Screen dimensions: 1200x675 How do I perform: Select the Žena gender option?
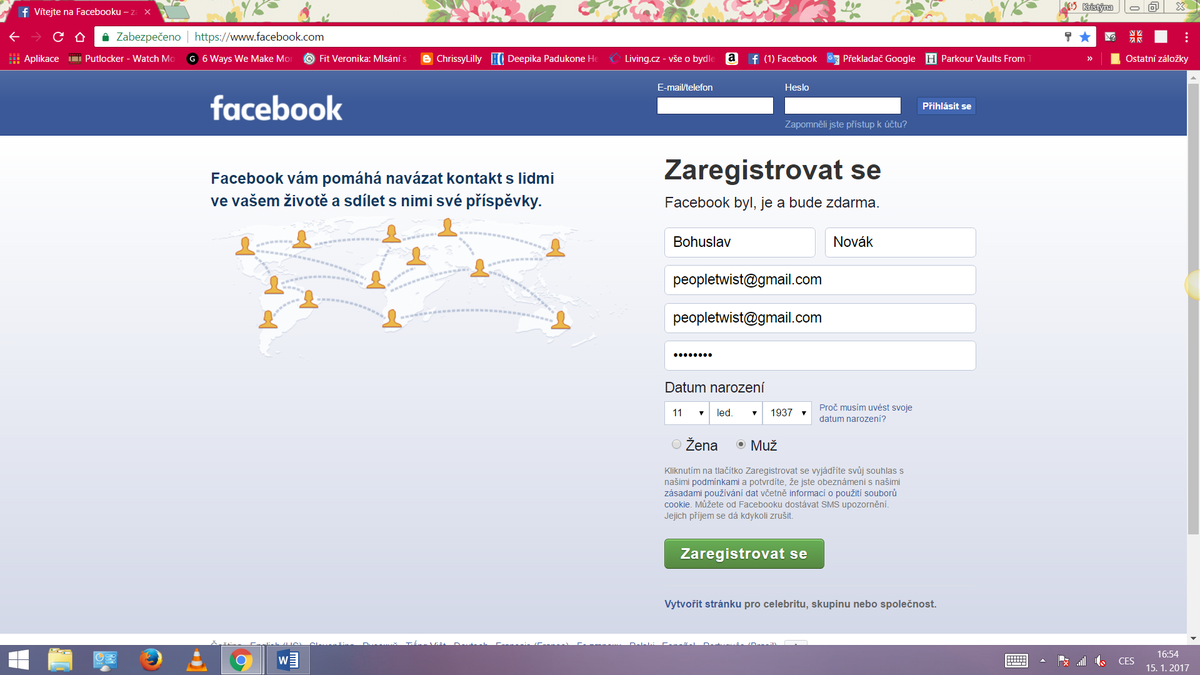(676, 445)
